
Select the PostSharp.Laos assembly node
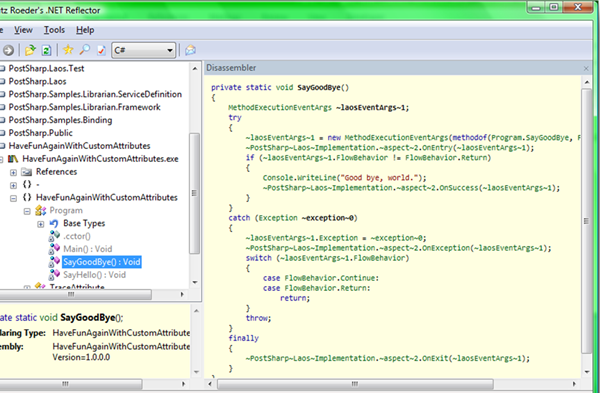click(x=38, y=82)
